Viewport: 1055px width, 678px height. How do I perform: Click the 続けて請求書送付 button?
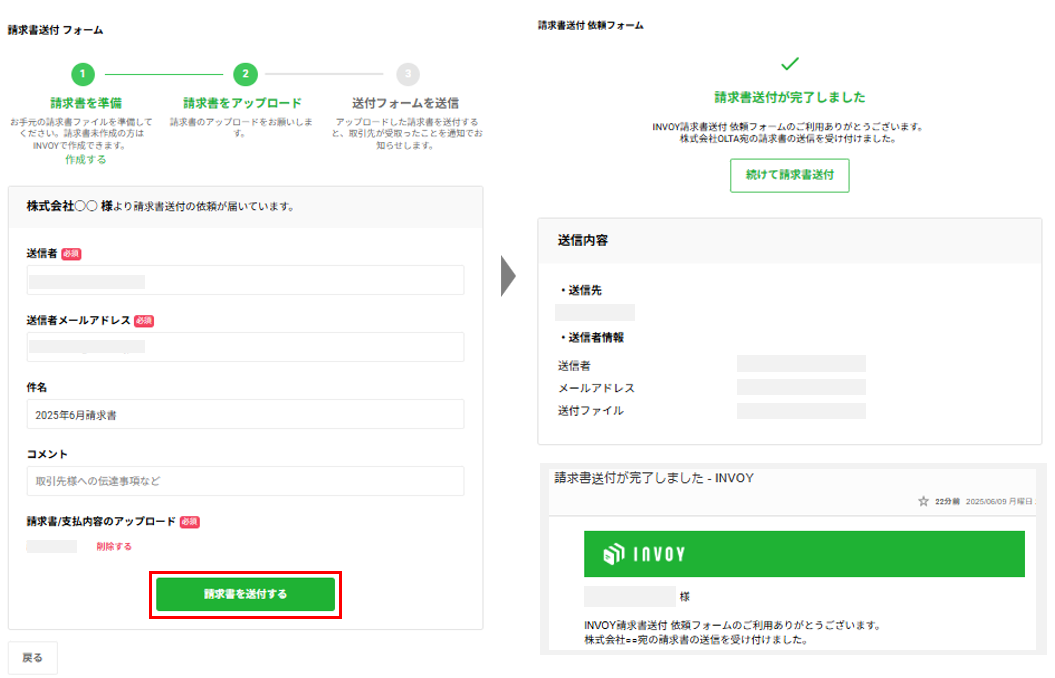[x=789, y=175]
